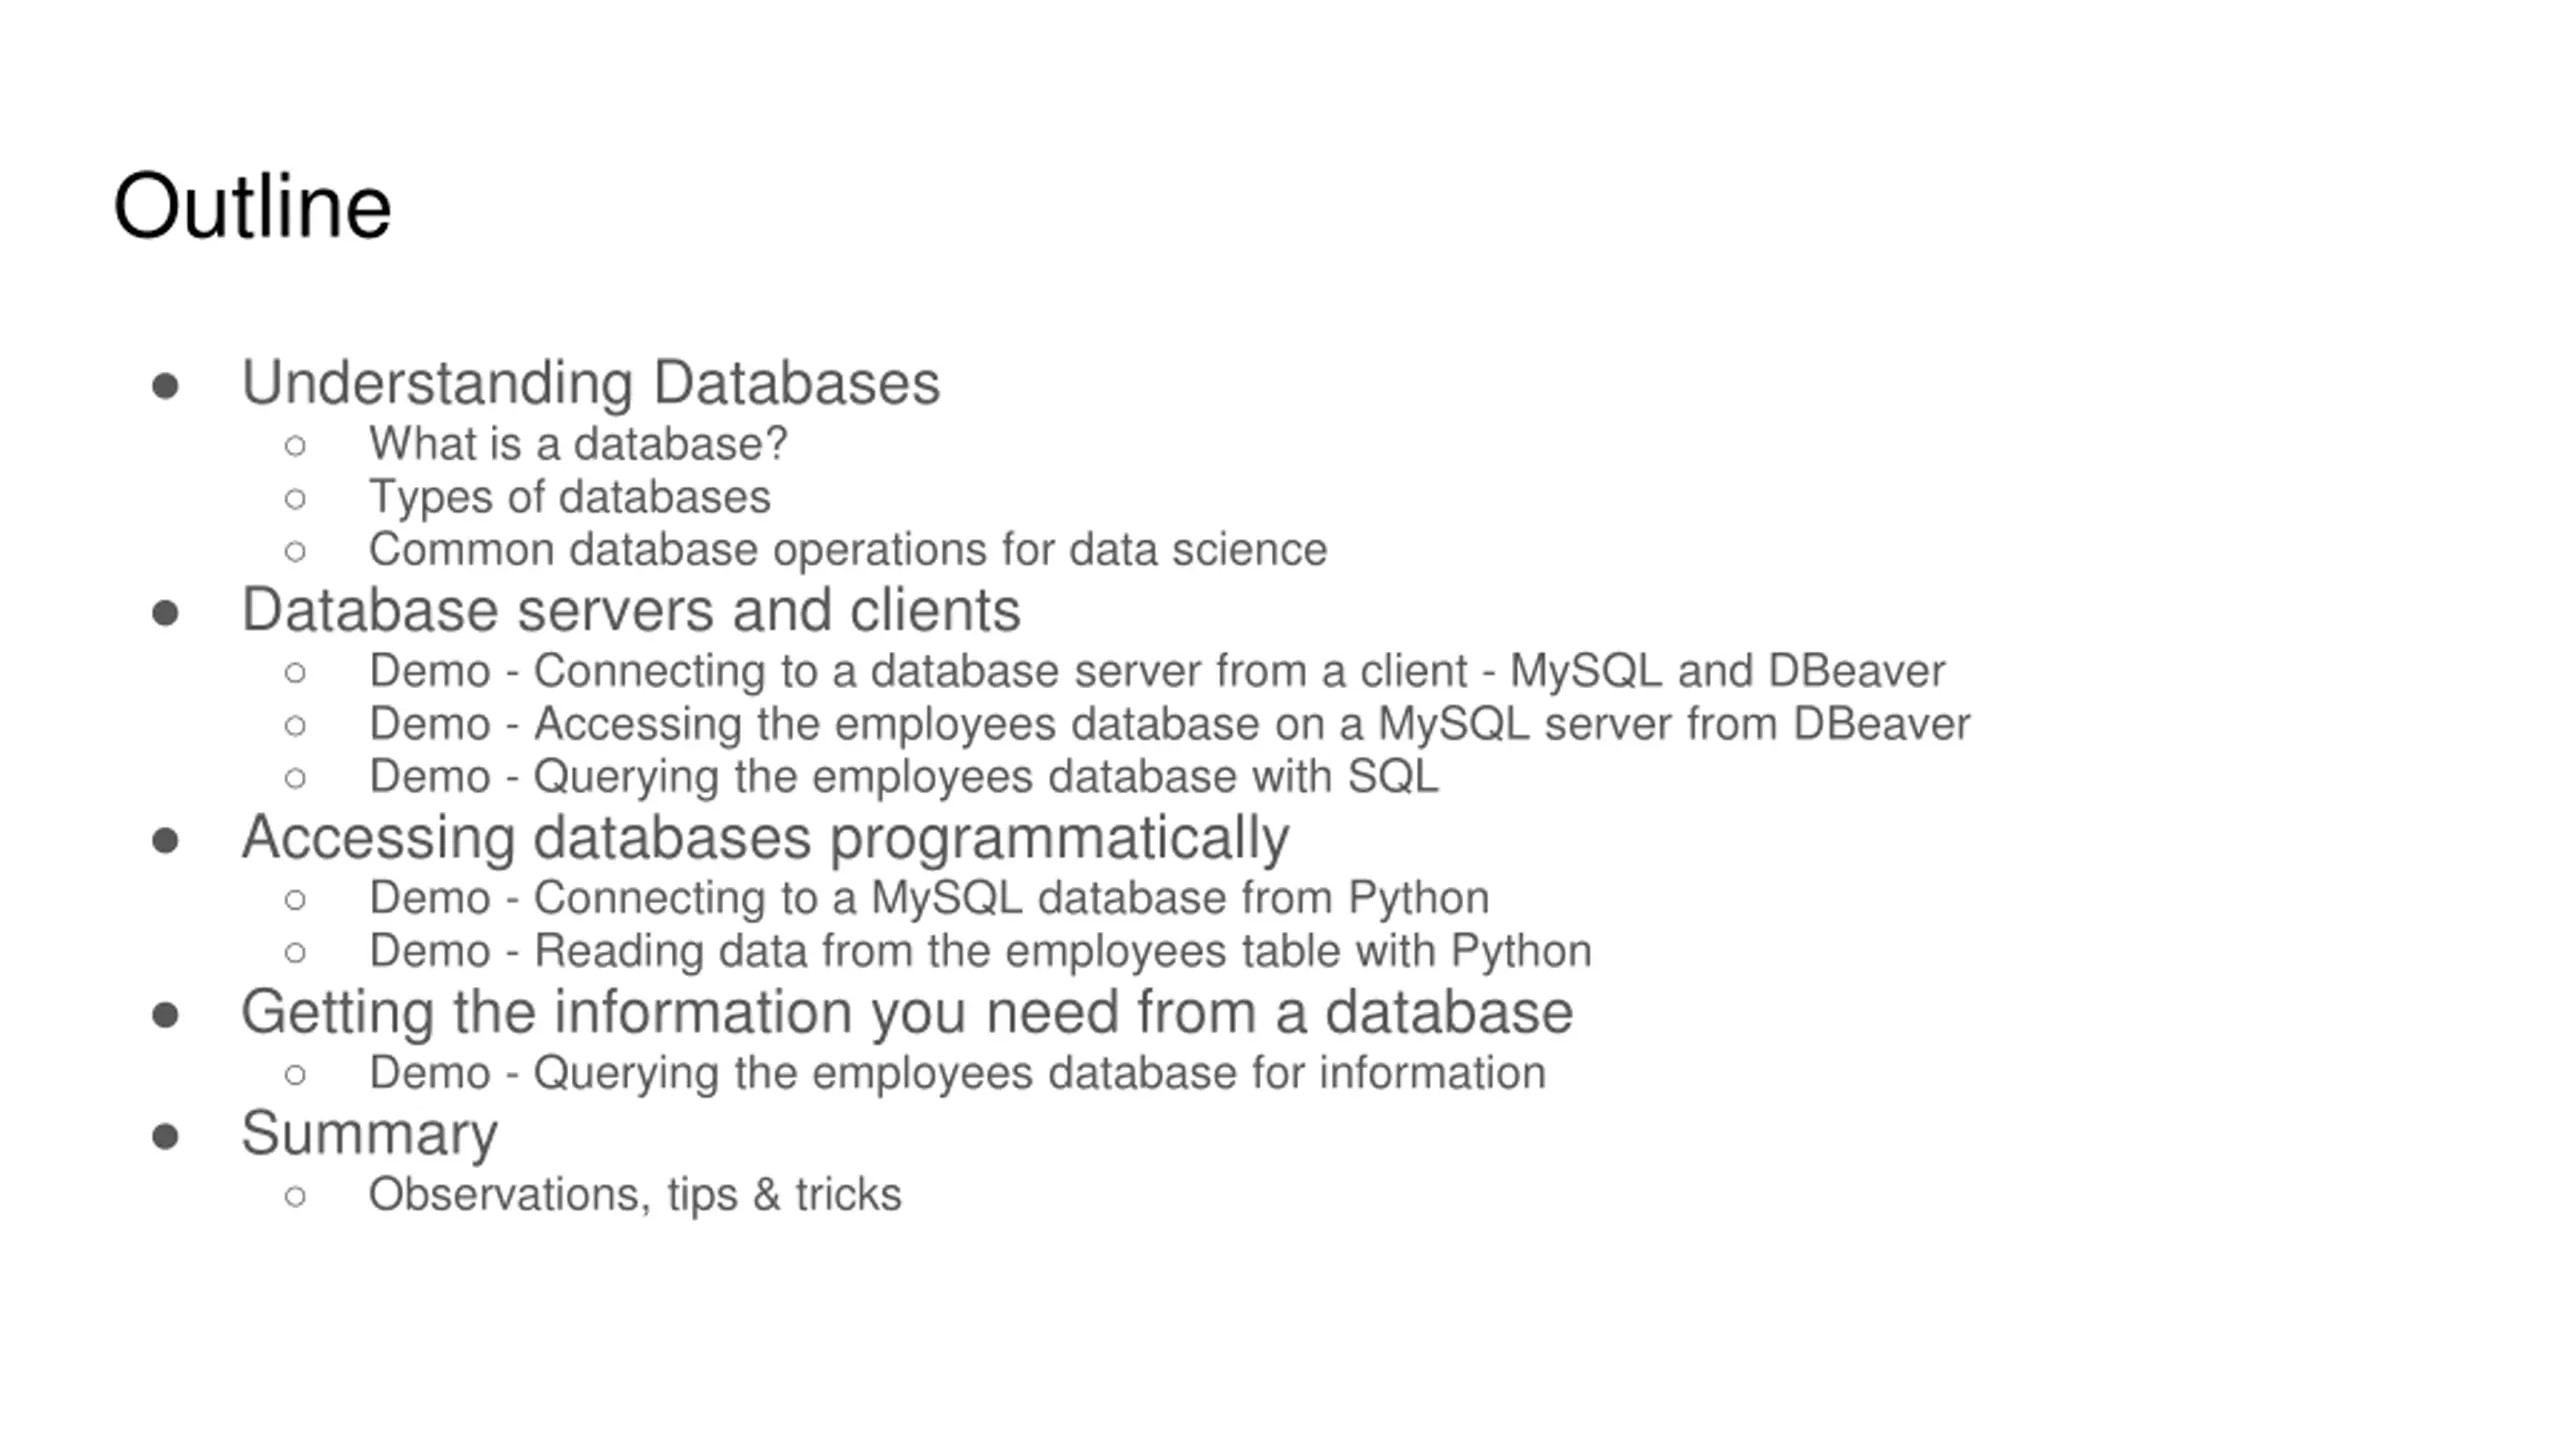Select 'Accessing the employees database' demo line
Viewport: 2560px width, 1440px height.
point(1170,724)
